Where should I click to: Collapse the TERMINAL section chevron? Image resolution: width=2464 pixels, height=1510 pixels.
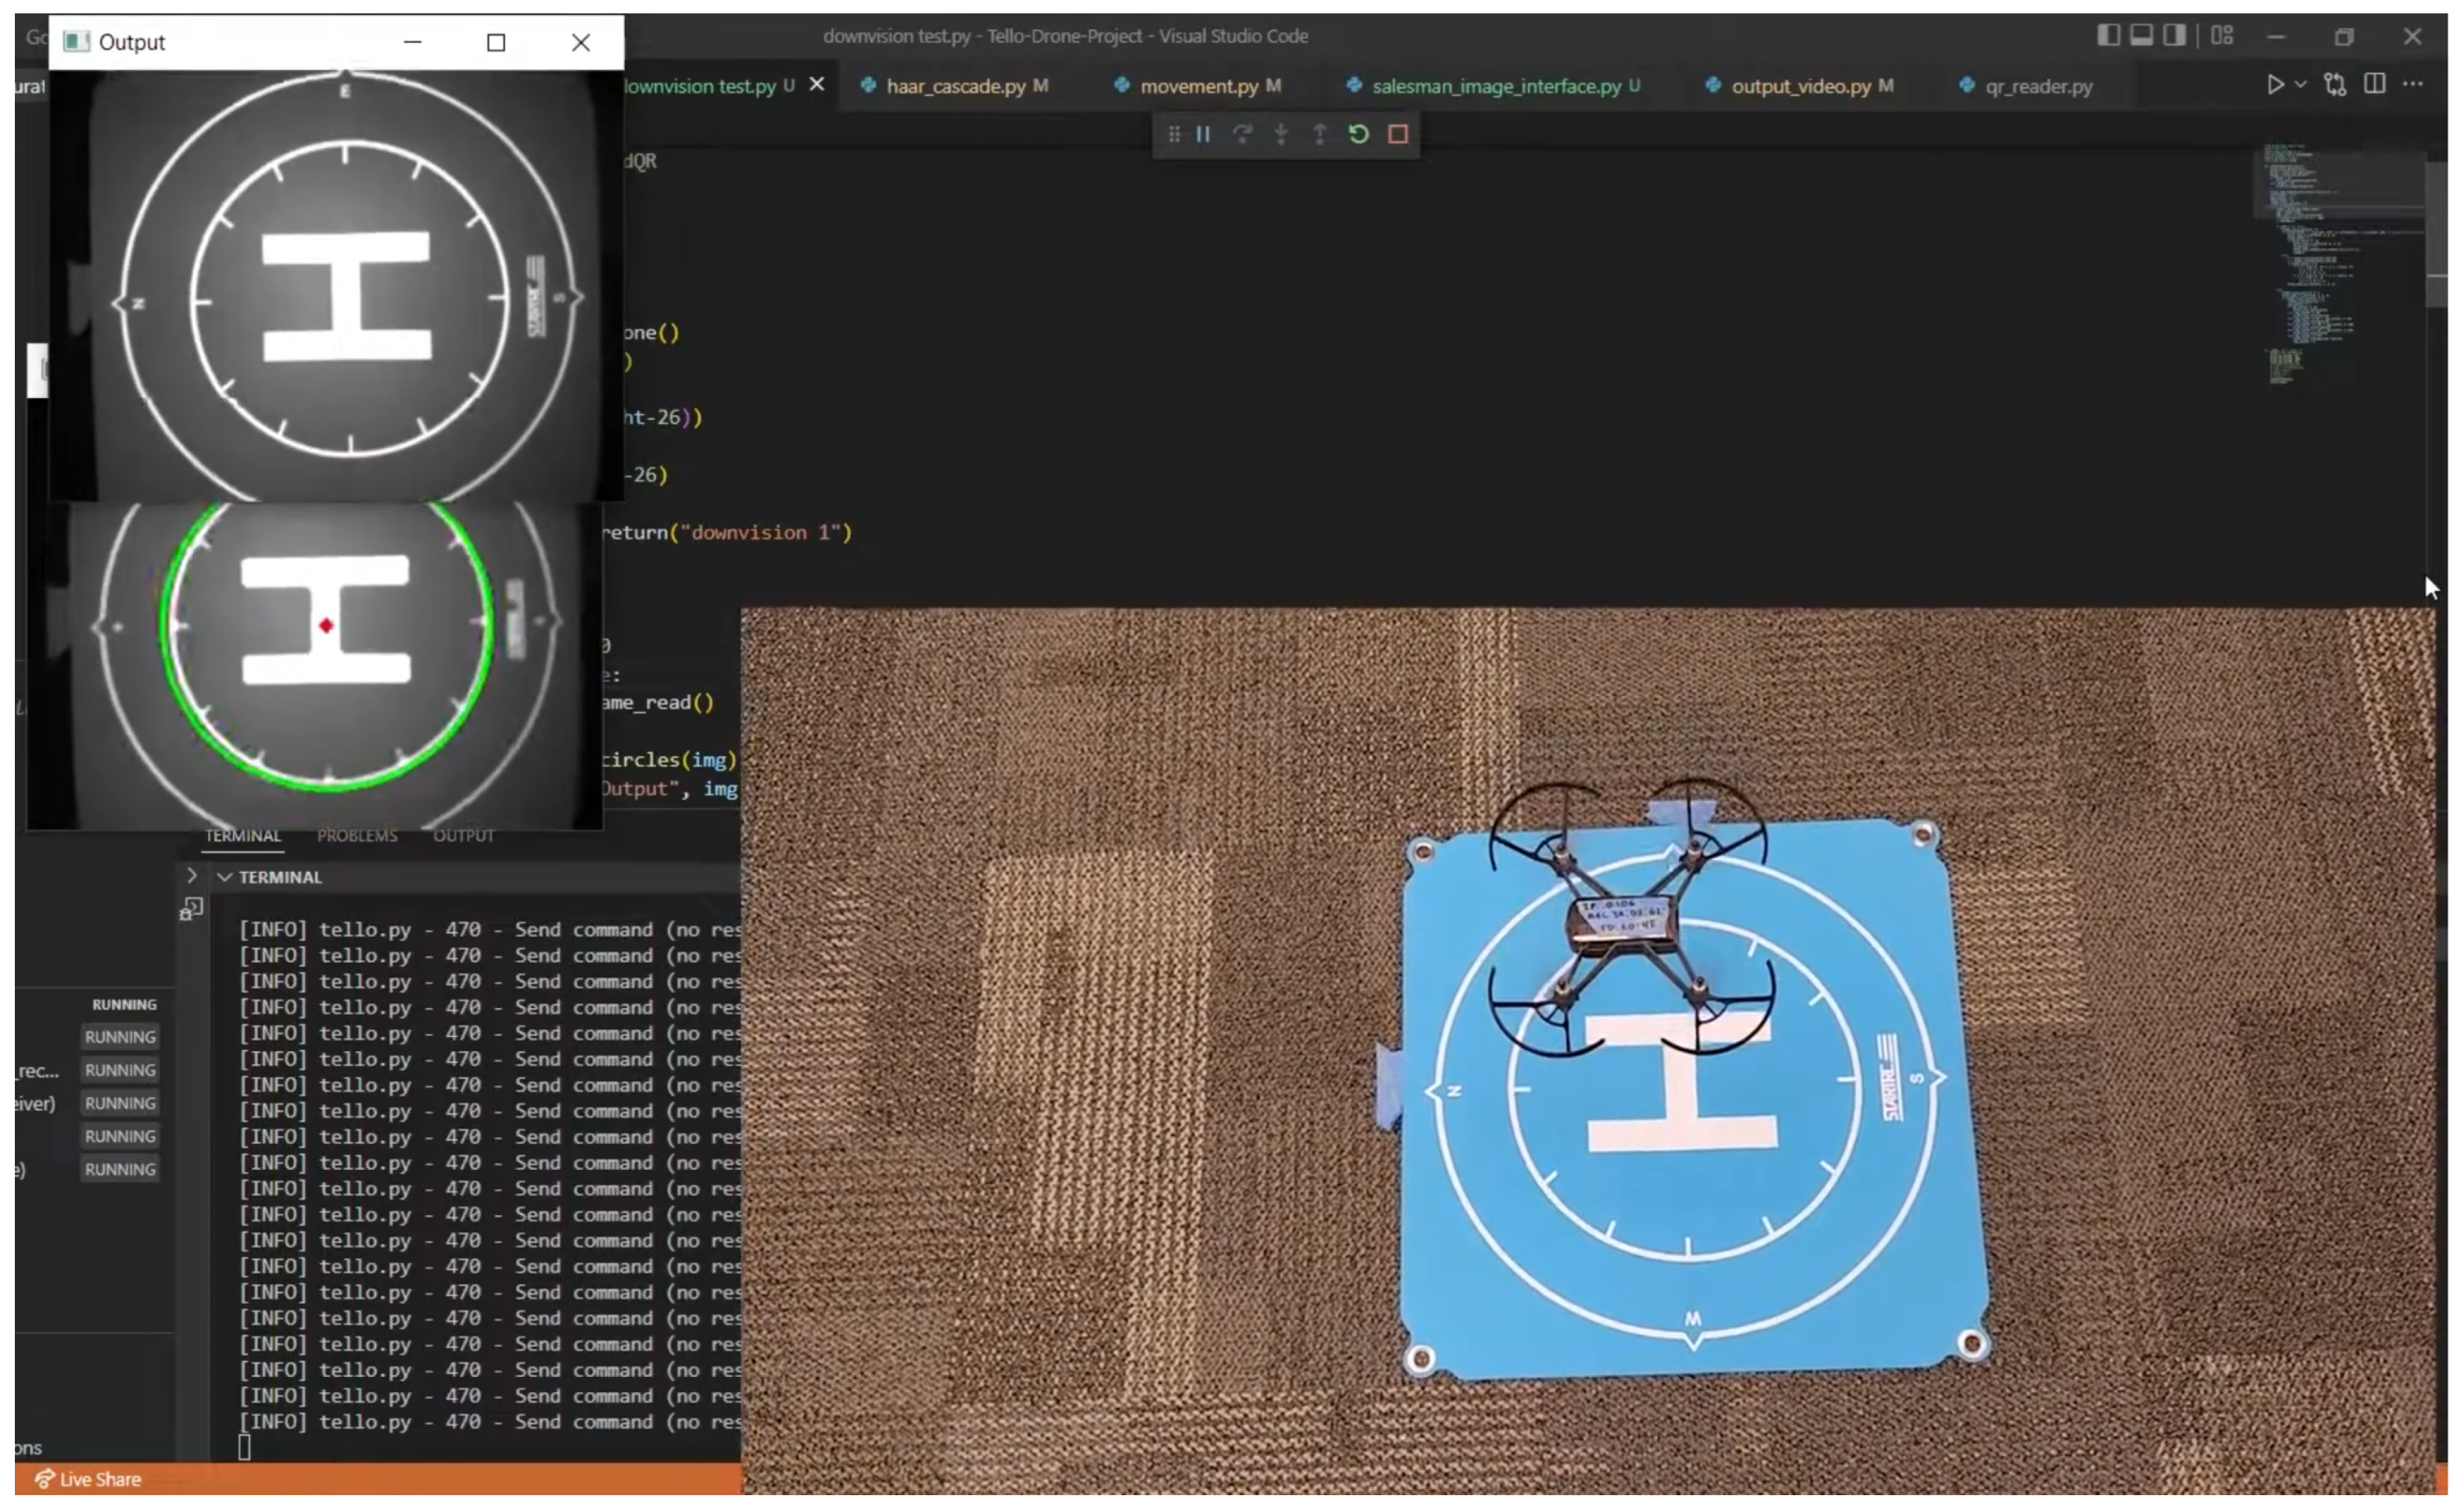225,877
